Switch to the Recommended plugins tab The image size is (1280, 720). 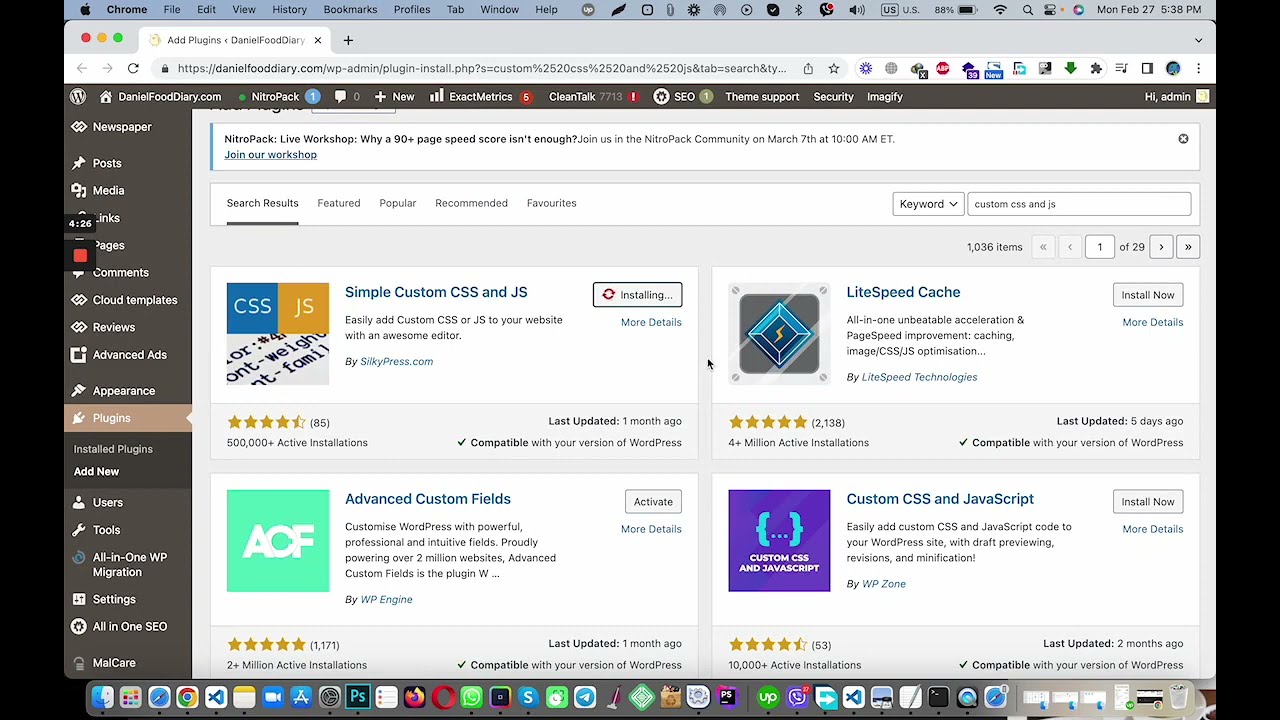pos(471,203)
